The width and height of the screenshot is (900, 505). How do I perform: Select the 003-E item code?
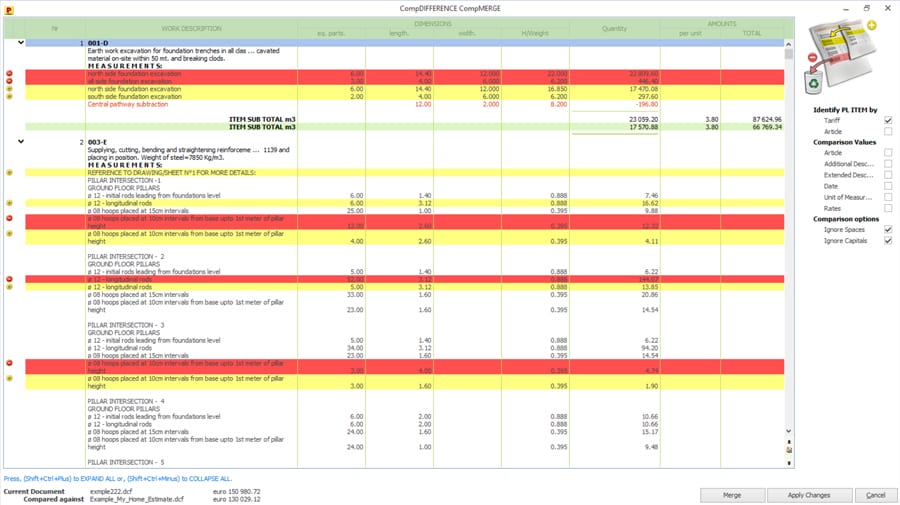pos(98,142)
